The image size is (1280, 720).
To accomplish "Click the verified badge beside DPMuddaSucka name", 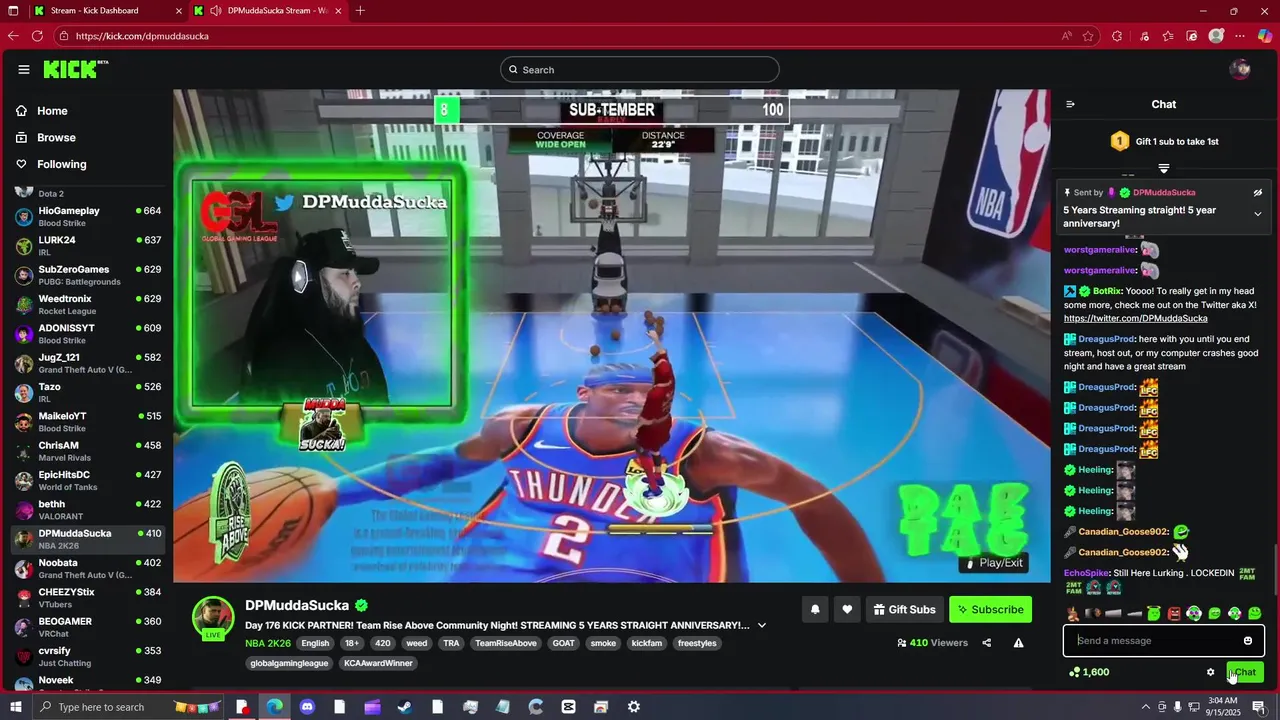I will coord(362,605).
